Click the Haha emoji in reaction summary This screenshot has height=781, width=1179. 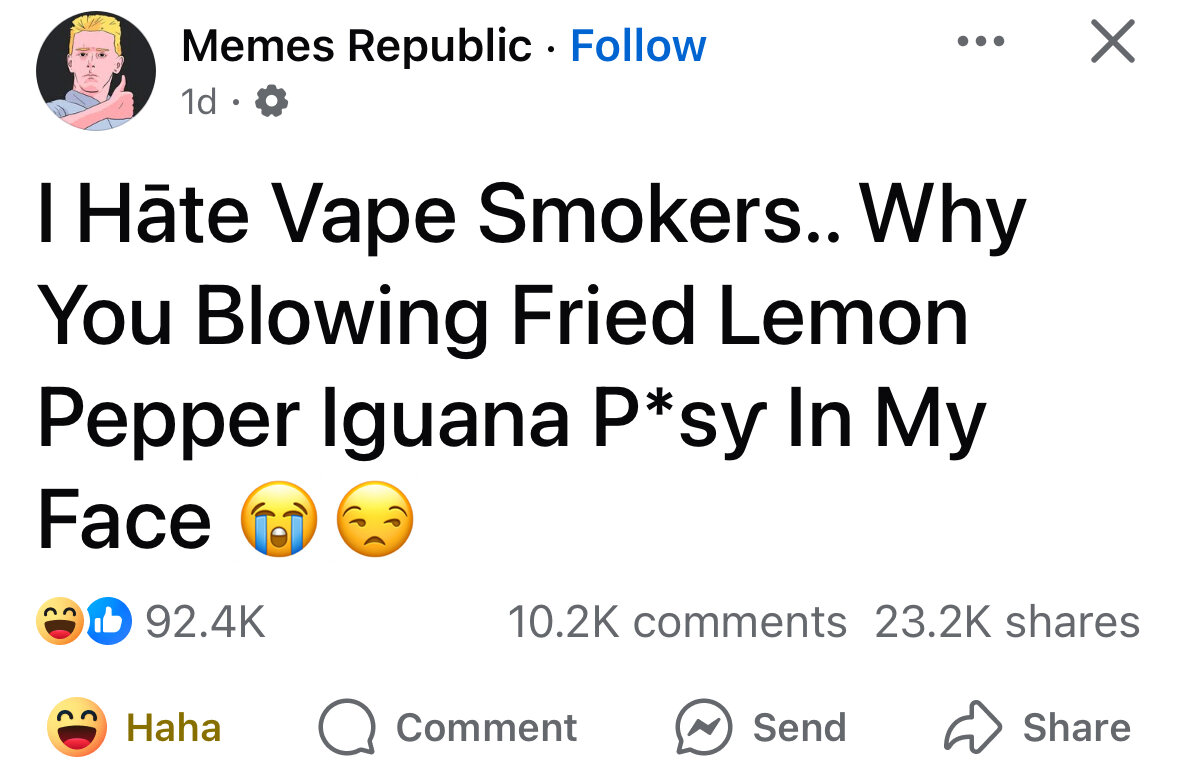tap(59, 622)
